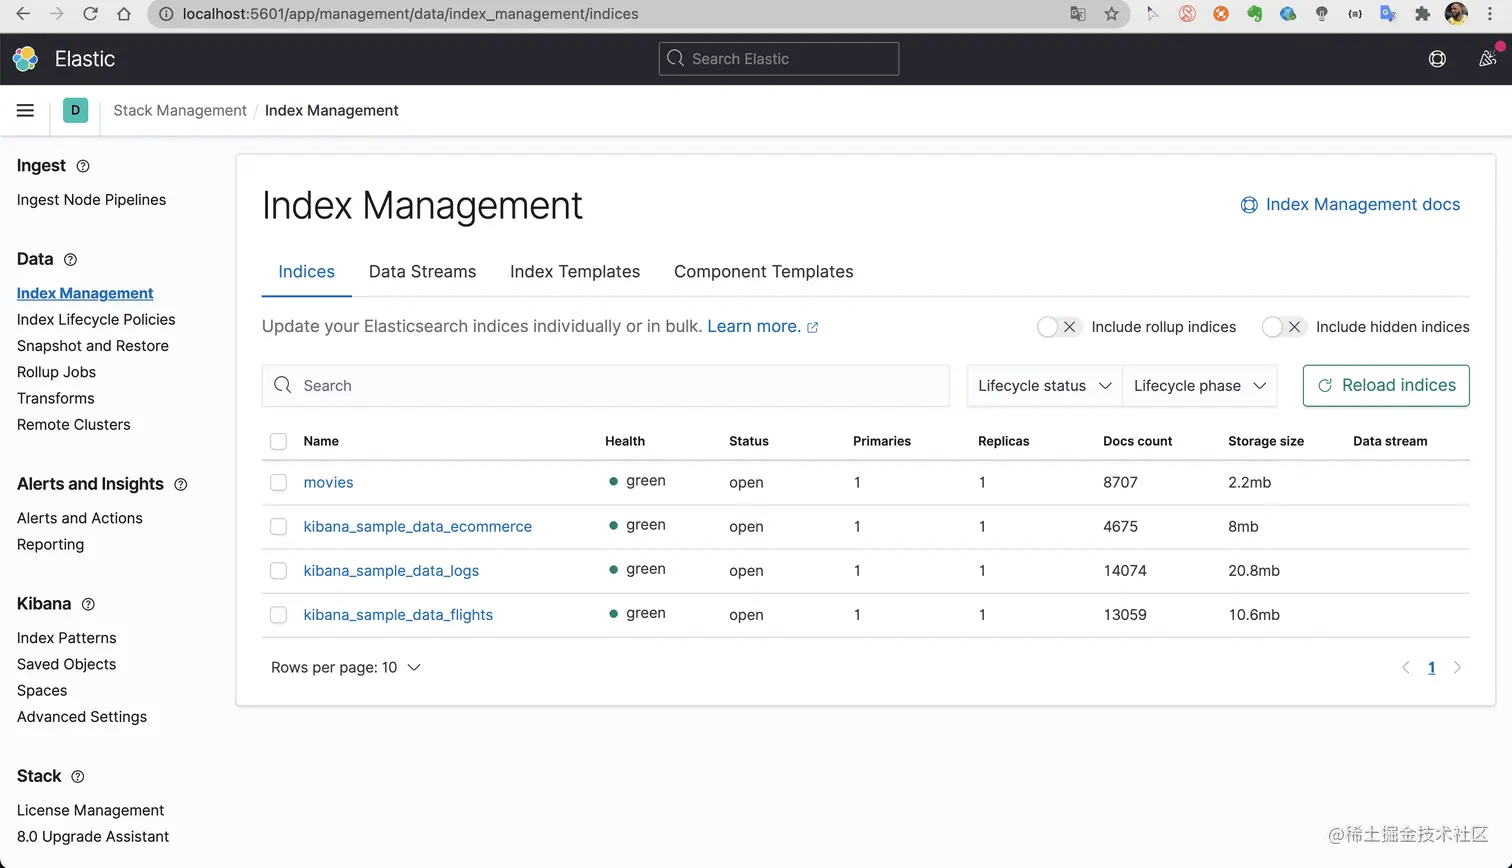Click the Alerts and Insights help icon
The image size is (1512, 868).
pyautogui.click(x=181, y=484)
